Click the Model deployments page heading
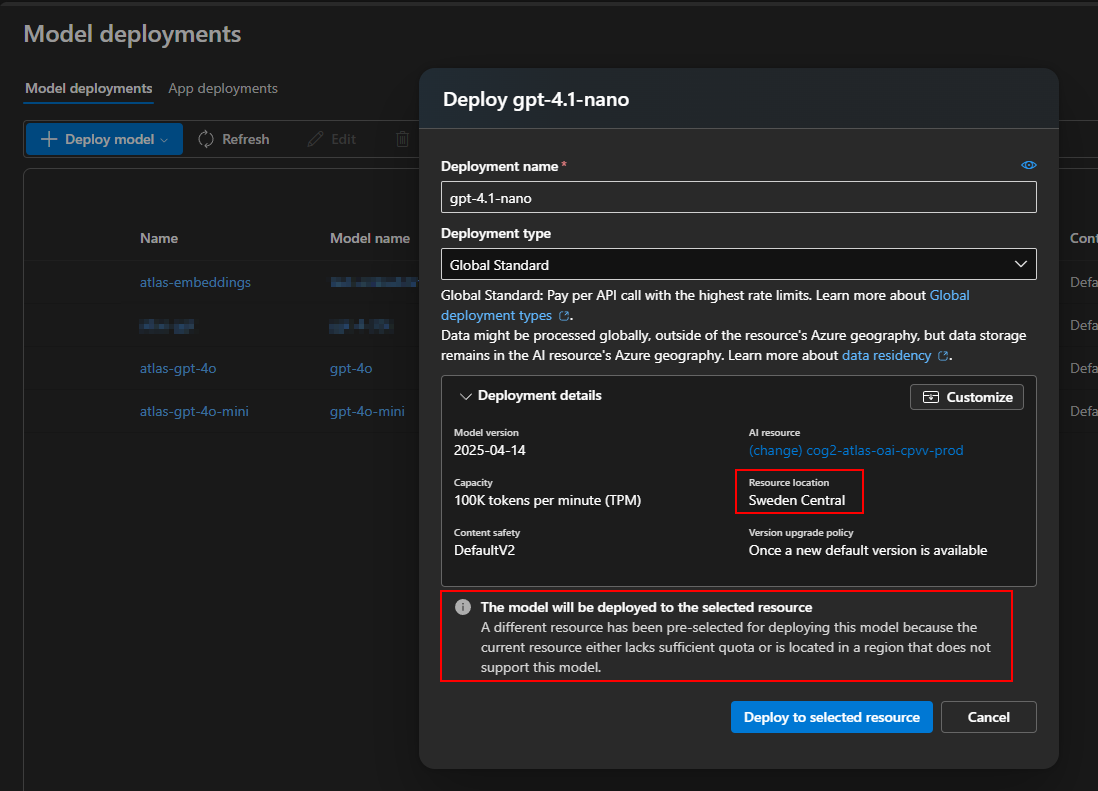Viewport: 1098px width, 791px height. coord(132,34)
